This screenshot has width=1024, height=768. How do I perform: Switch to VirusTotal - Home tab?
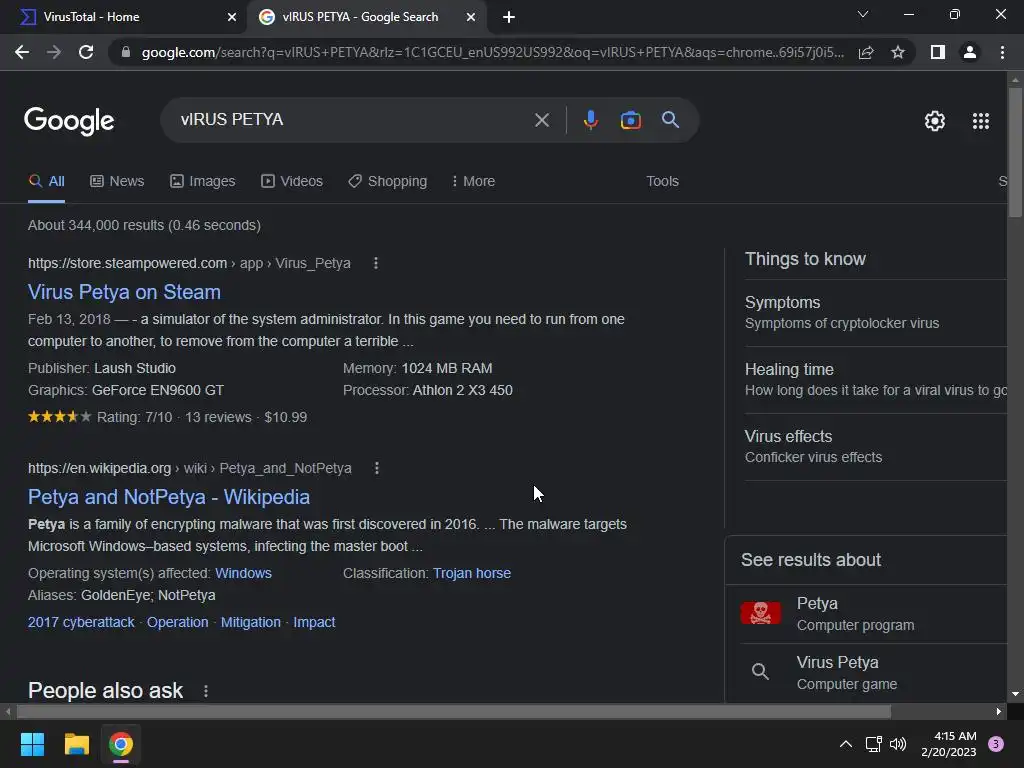coord(124,17)
